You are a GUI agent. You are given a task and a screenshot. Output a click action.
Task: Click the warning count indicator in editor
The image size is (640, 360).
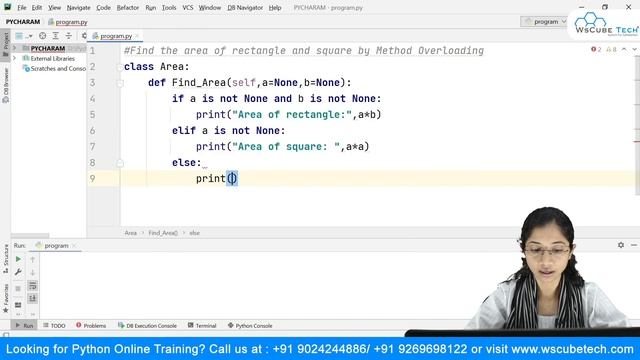[x=611, y=49]
